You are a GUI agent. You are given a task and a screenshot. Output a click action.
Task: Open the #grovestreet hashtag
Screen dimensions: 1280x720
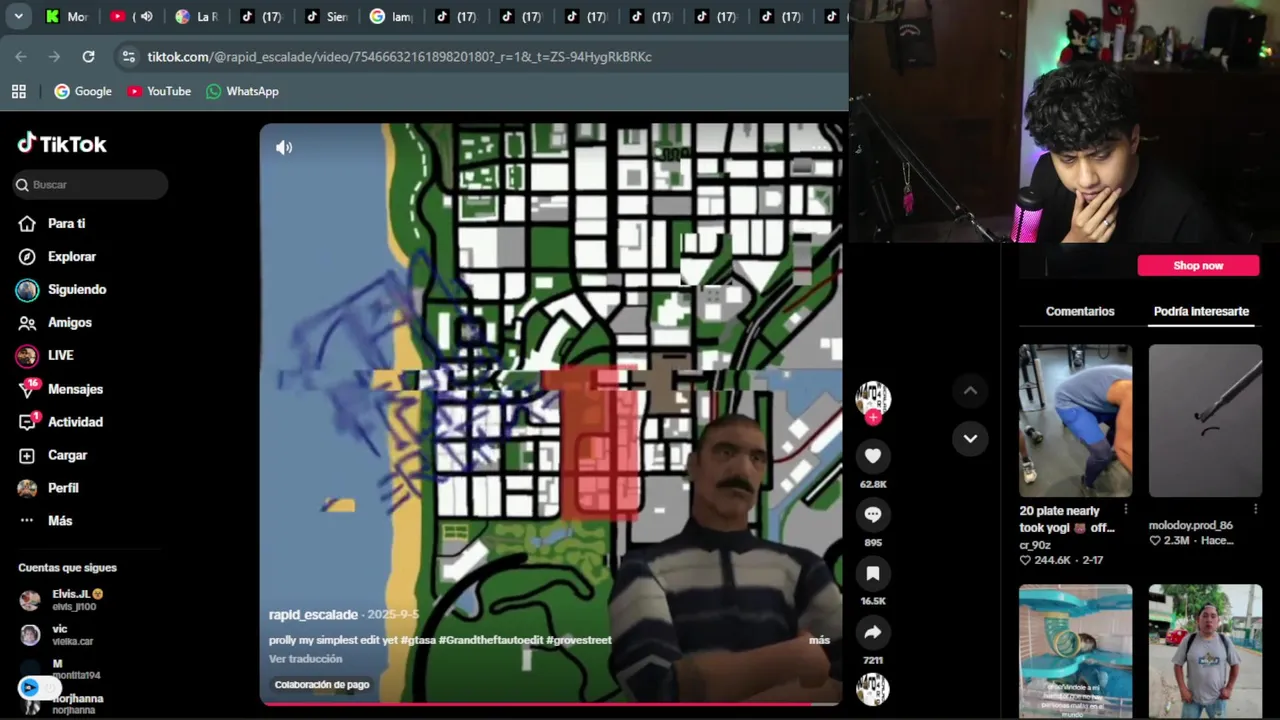(x=579, y=640)
